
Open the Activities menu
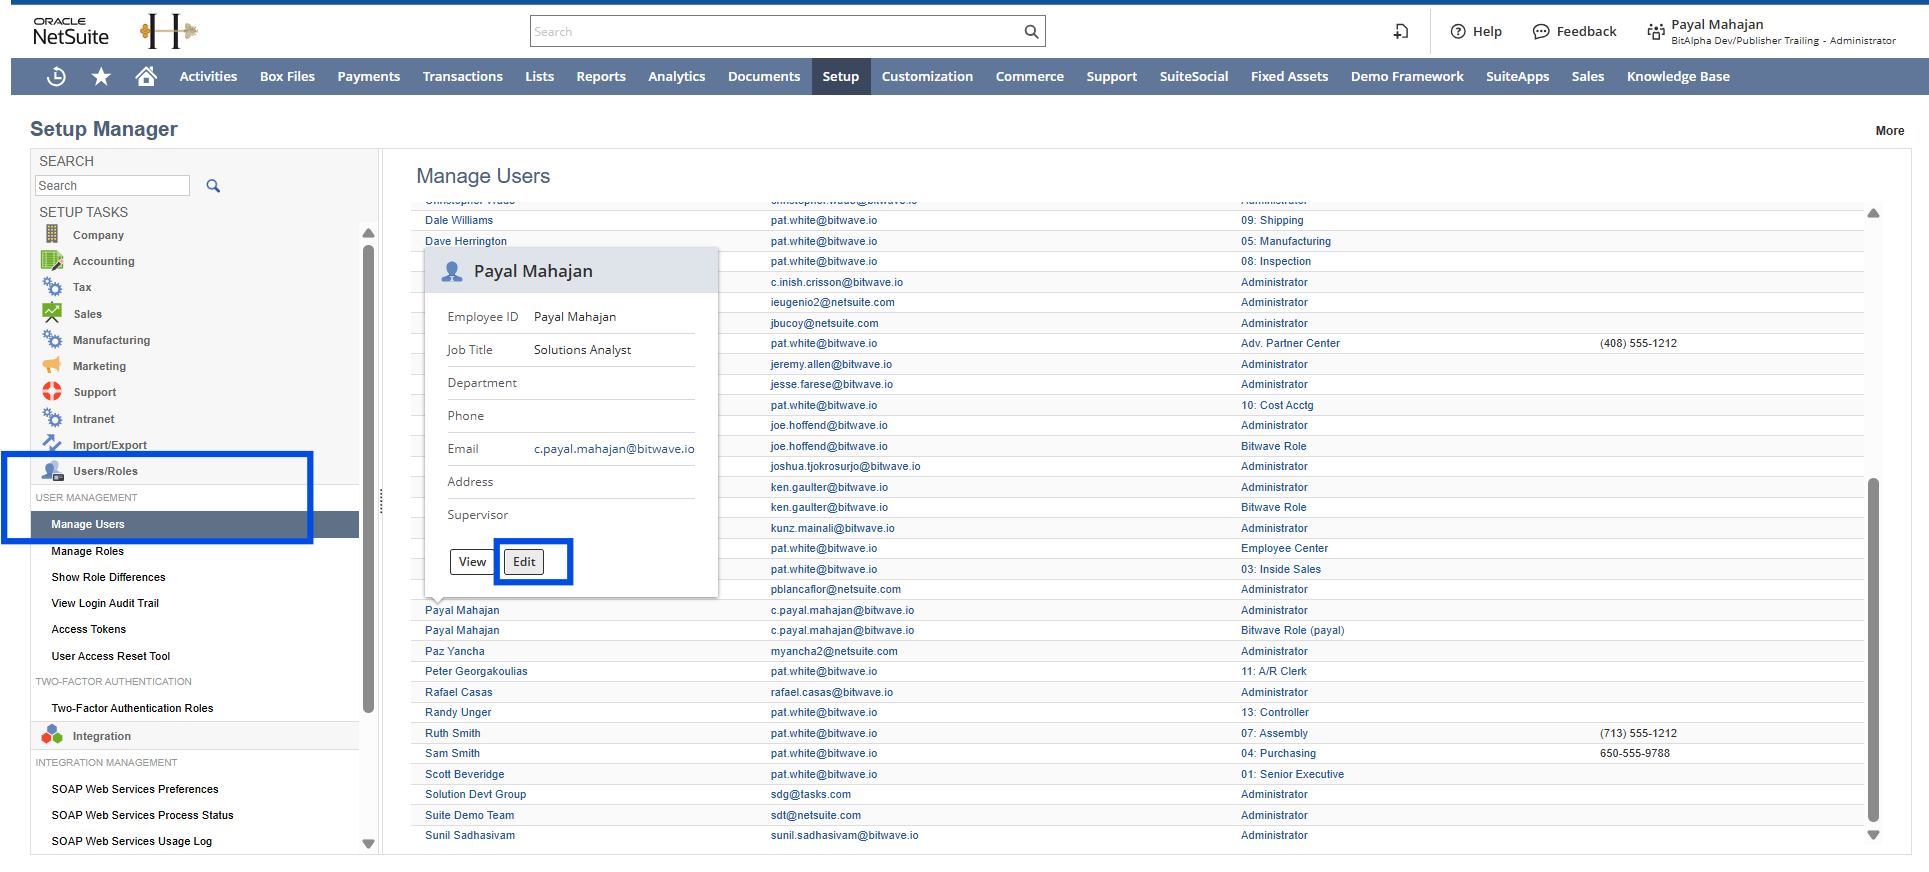208,76
